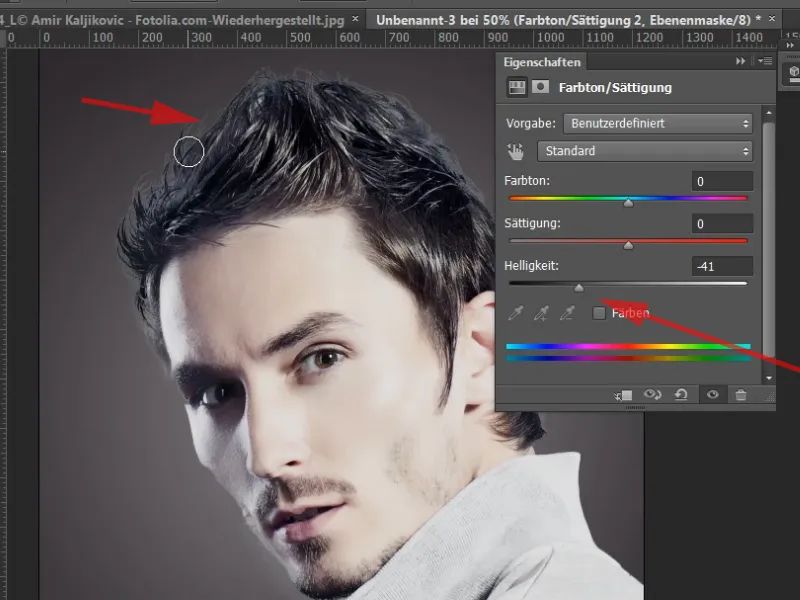Click the lower color spectrum bar
800x600 pixels.
(x=628, y=359)
